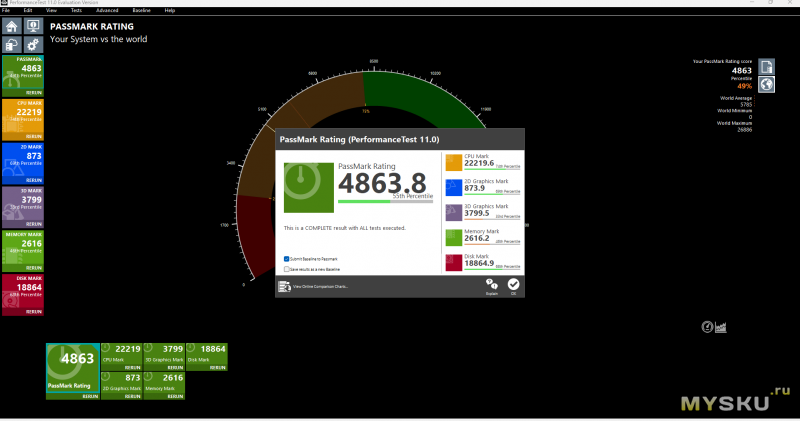Rerun from the bottom PassMark Rating tile
Image resolution: width=800 pixels, height=421 pixels.
[90, 397]
